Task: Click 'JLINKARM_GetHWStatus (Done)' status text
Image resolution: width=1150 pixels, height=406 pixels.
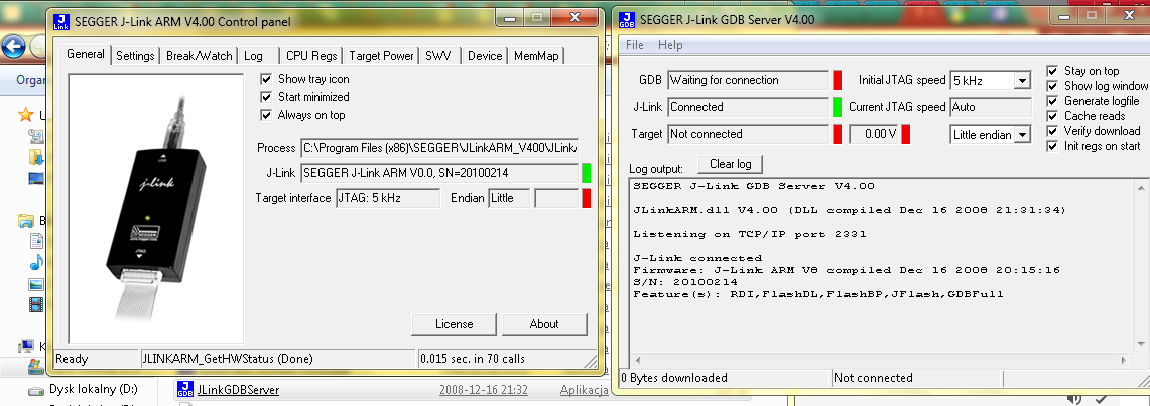Action: click(228, 359)
